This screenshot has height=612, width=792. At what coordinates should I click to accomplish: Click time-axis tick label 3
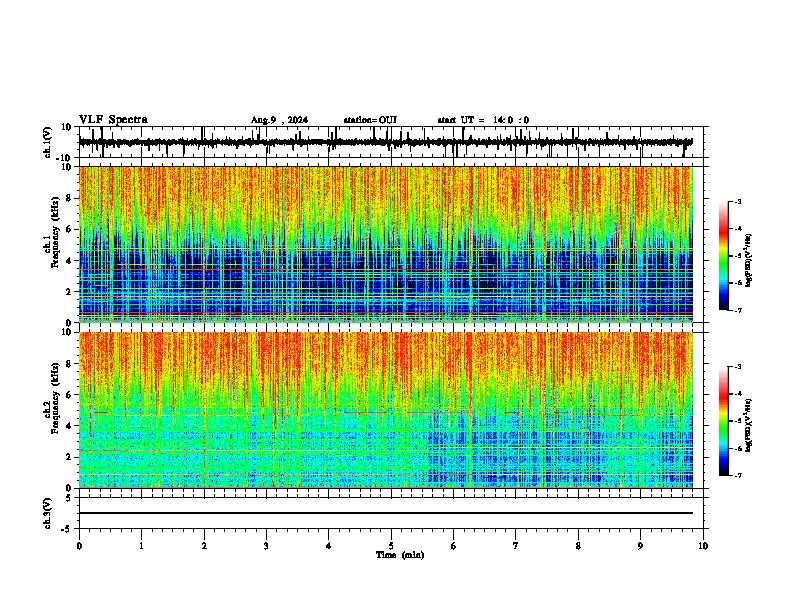coord(266,546)
